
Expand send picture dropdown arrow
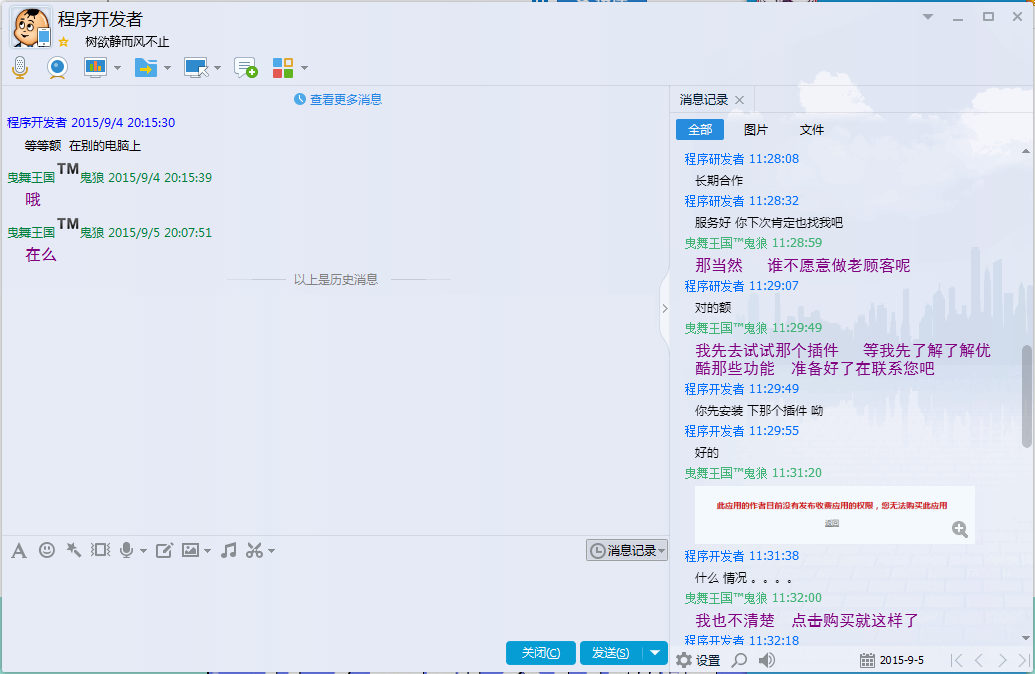tap(207, 551)
